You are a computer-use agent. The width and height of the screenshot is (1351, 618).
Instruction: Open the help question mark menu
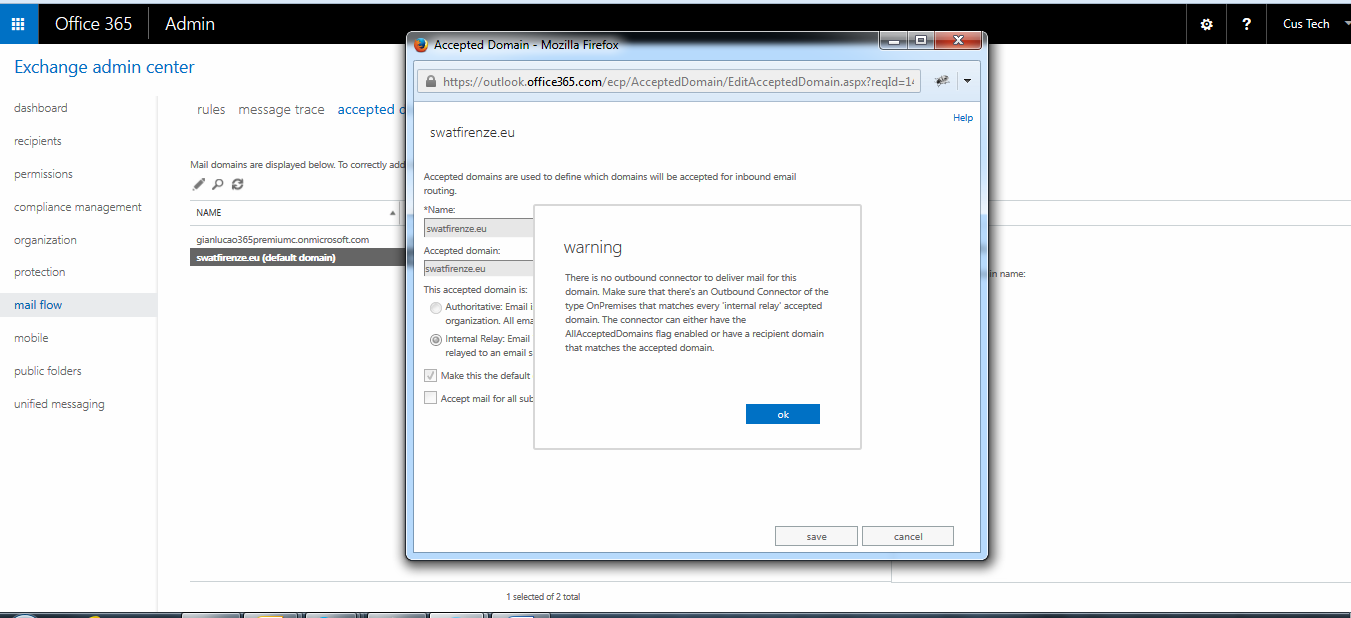[x=1246, y=24]
